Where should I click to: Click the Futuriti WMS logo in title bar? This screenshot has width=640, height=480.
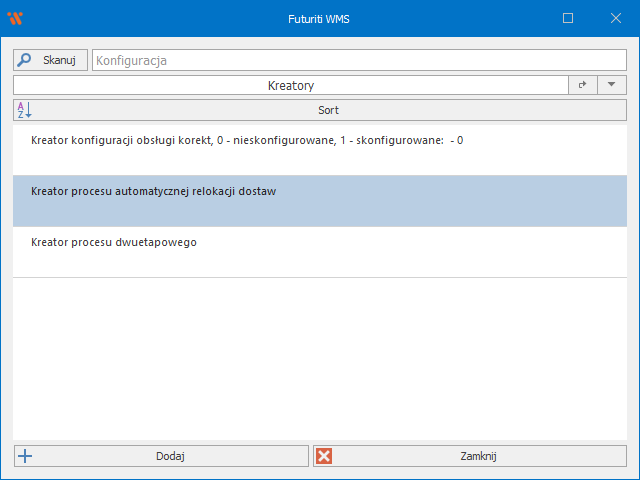(x=15, y=18)
